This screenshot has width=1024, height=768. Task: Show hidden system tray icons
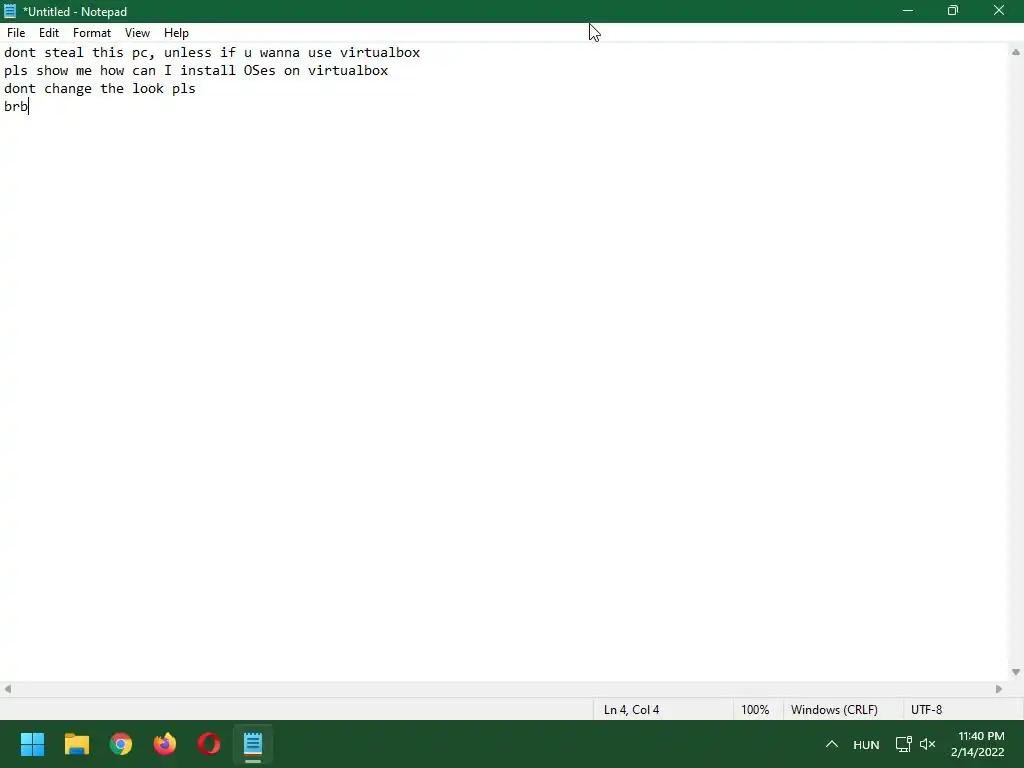point(831,744)
